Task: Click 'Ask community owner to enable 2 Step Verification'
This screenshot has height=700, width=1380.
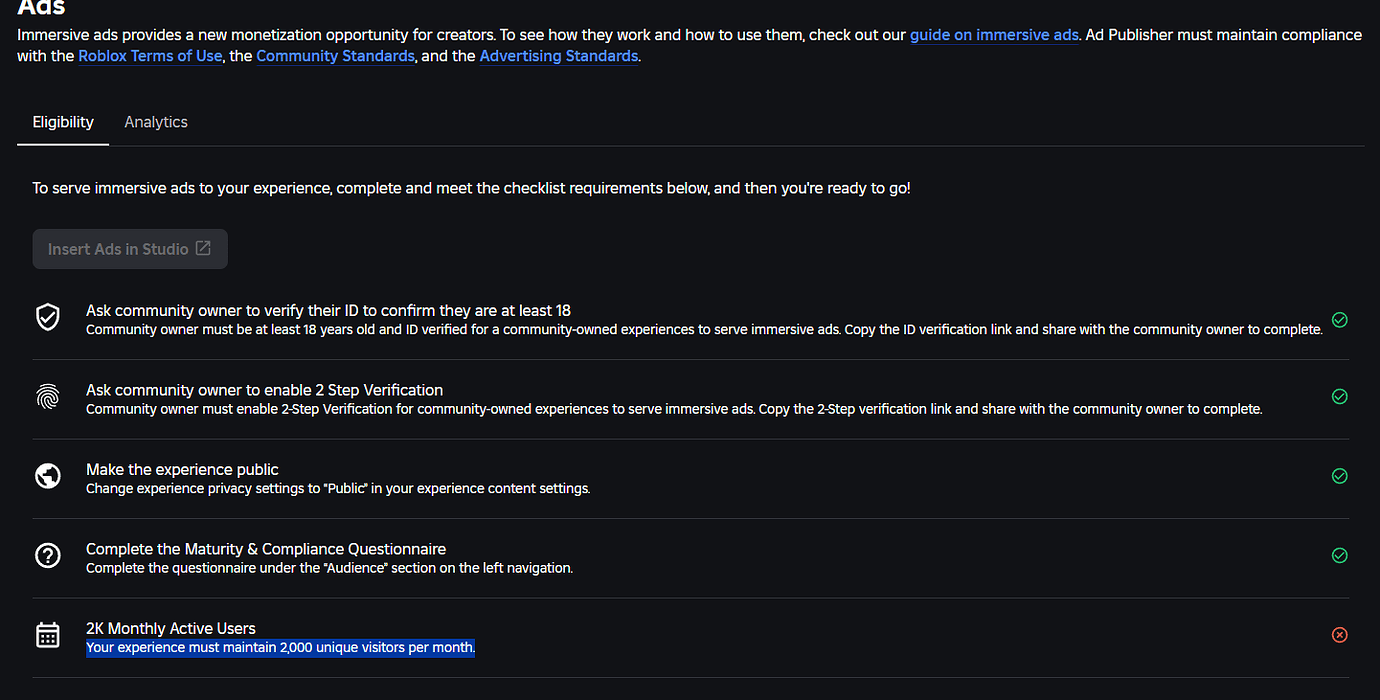Action: pos(264,390)
